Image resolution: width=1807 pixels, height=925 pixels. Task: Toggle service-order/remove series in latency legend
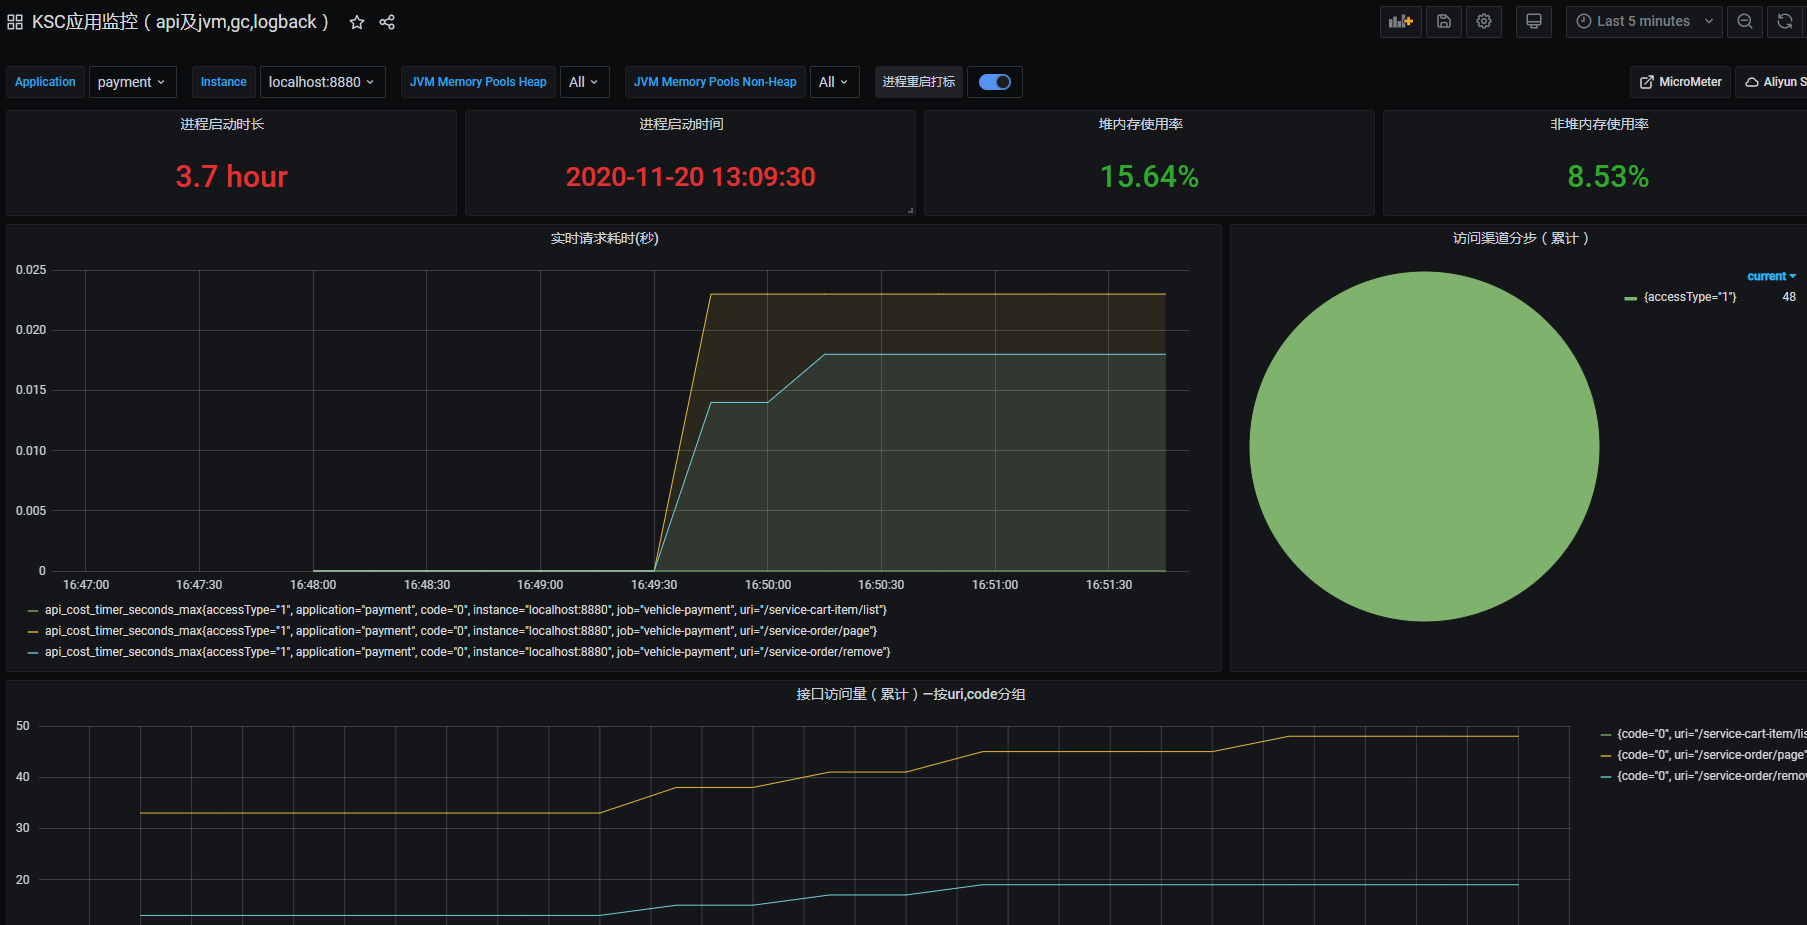click(468, 652)
